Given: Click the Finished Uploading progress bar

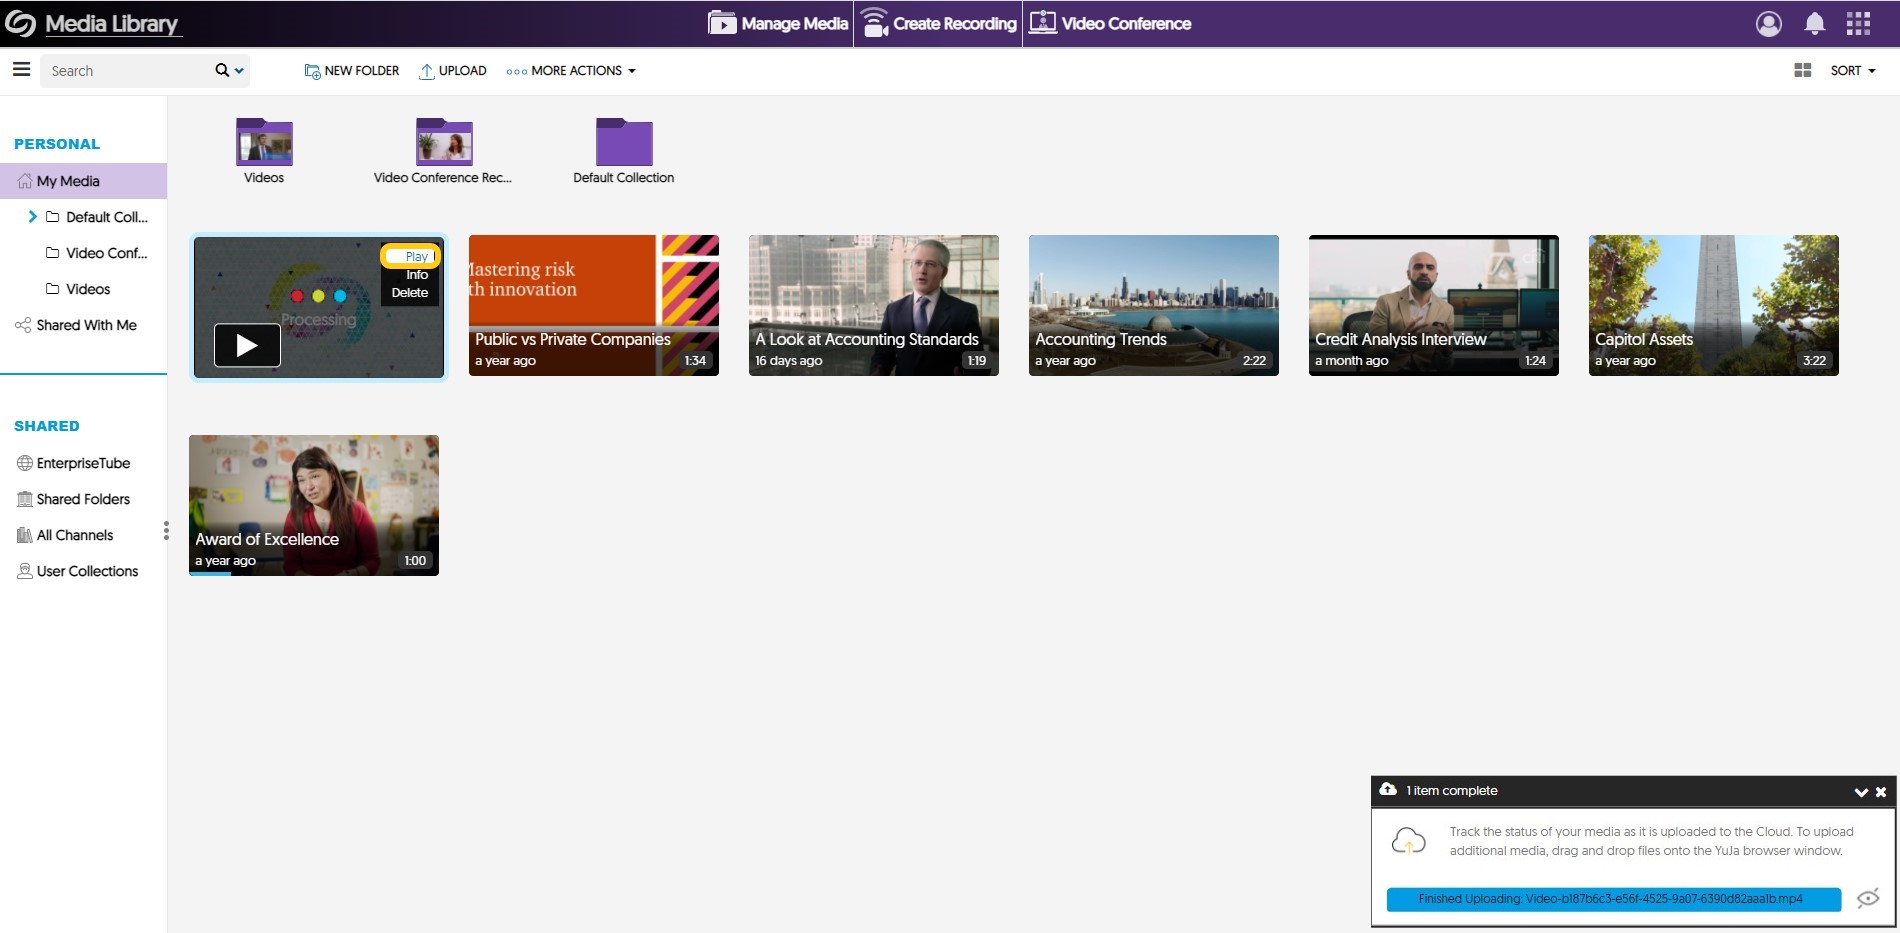Looking at the screenshot, I should 1612,899.
